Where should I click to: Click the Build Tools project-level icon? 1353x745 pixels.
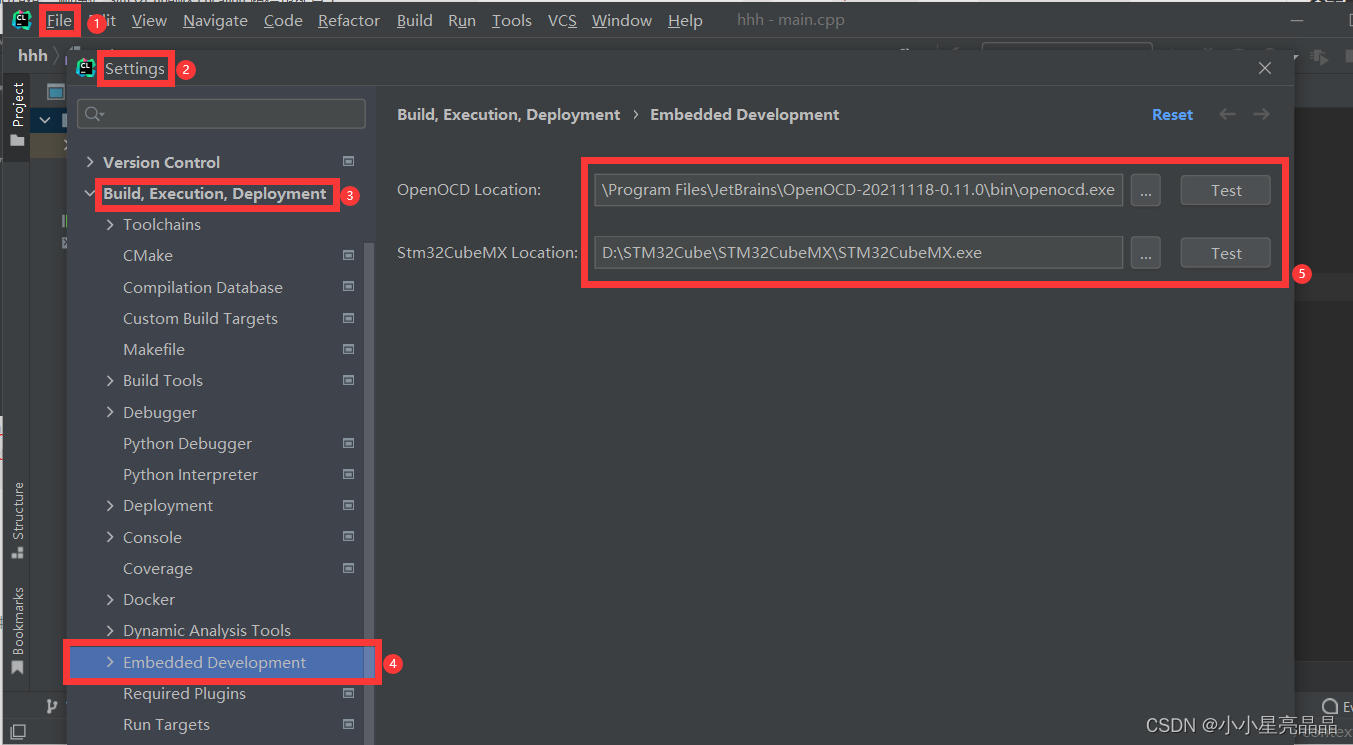[x=348, y=380]
